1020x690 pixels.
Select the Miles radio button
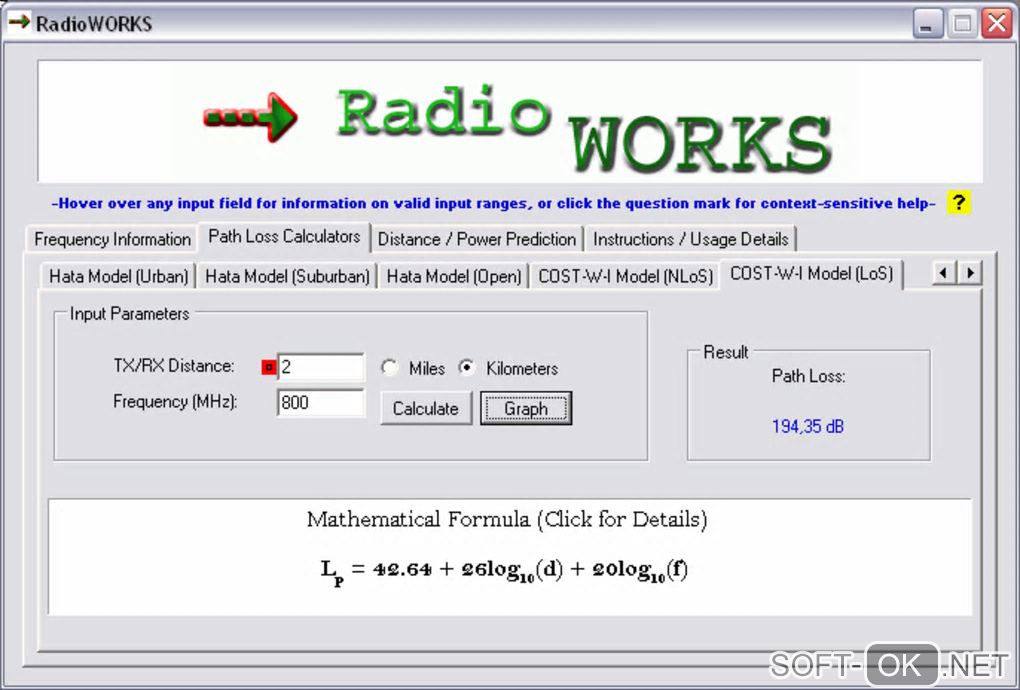pyautogui.click(x=390, y=367)
